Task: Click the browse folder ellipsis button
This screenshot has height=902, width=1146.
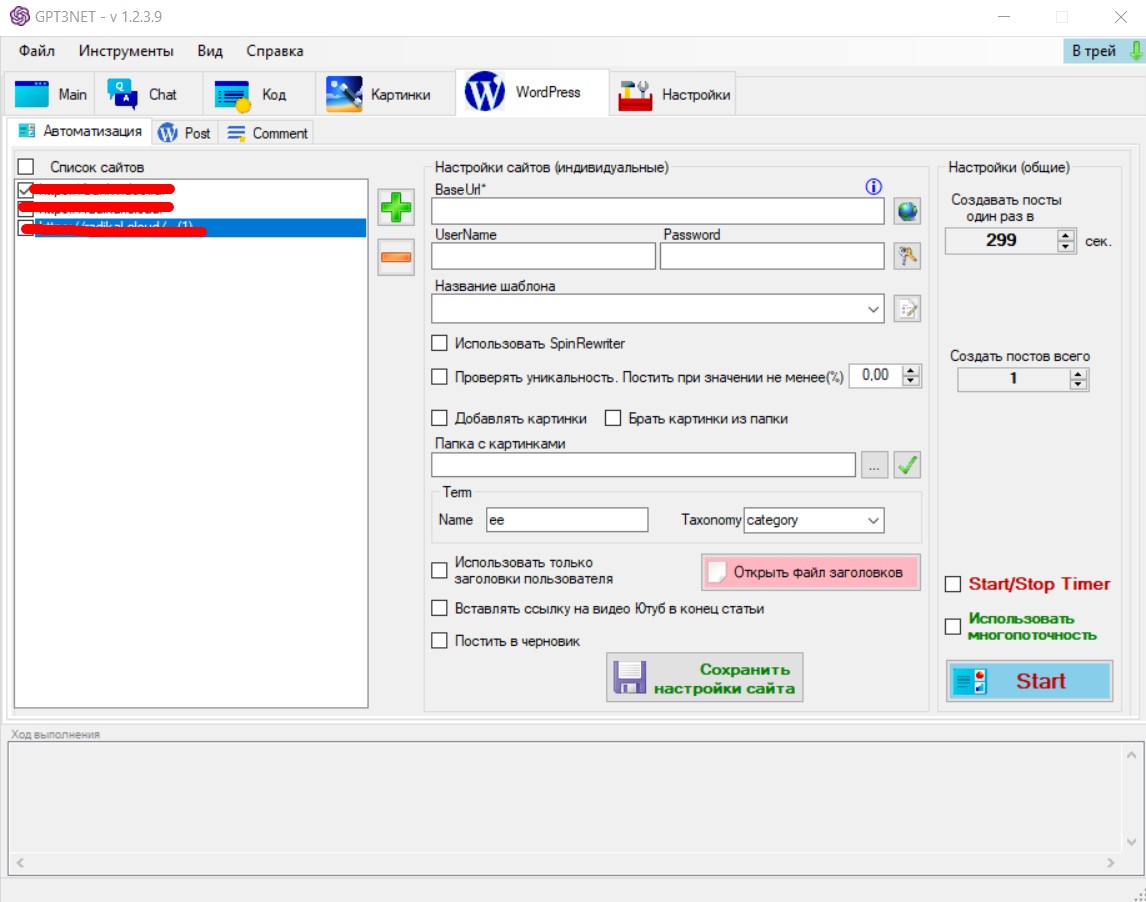Action: pyautogui.click(x=874, y=465)
